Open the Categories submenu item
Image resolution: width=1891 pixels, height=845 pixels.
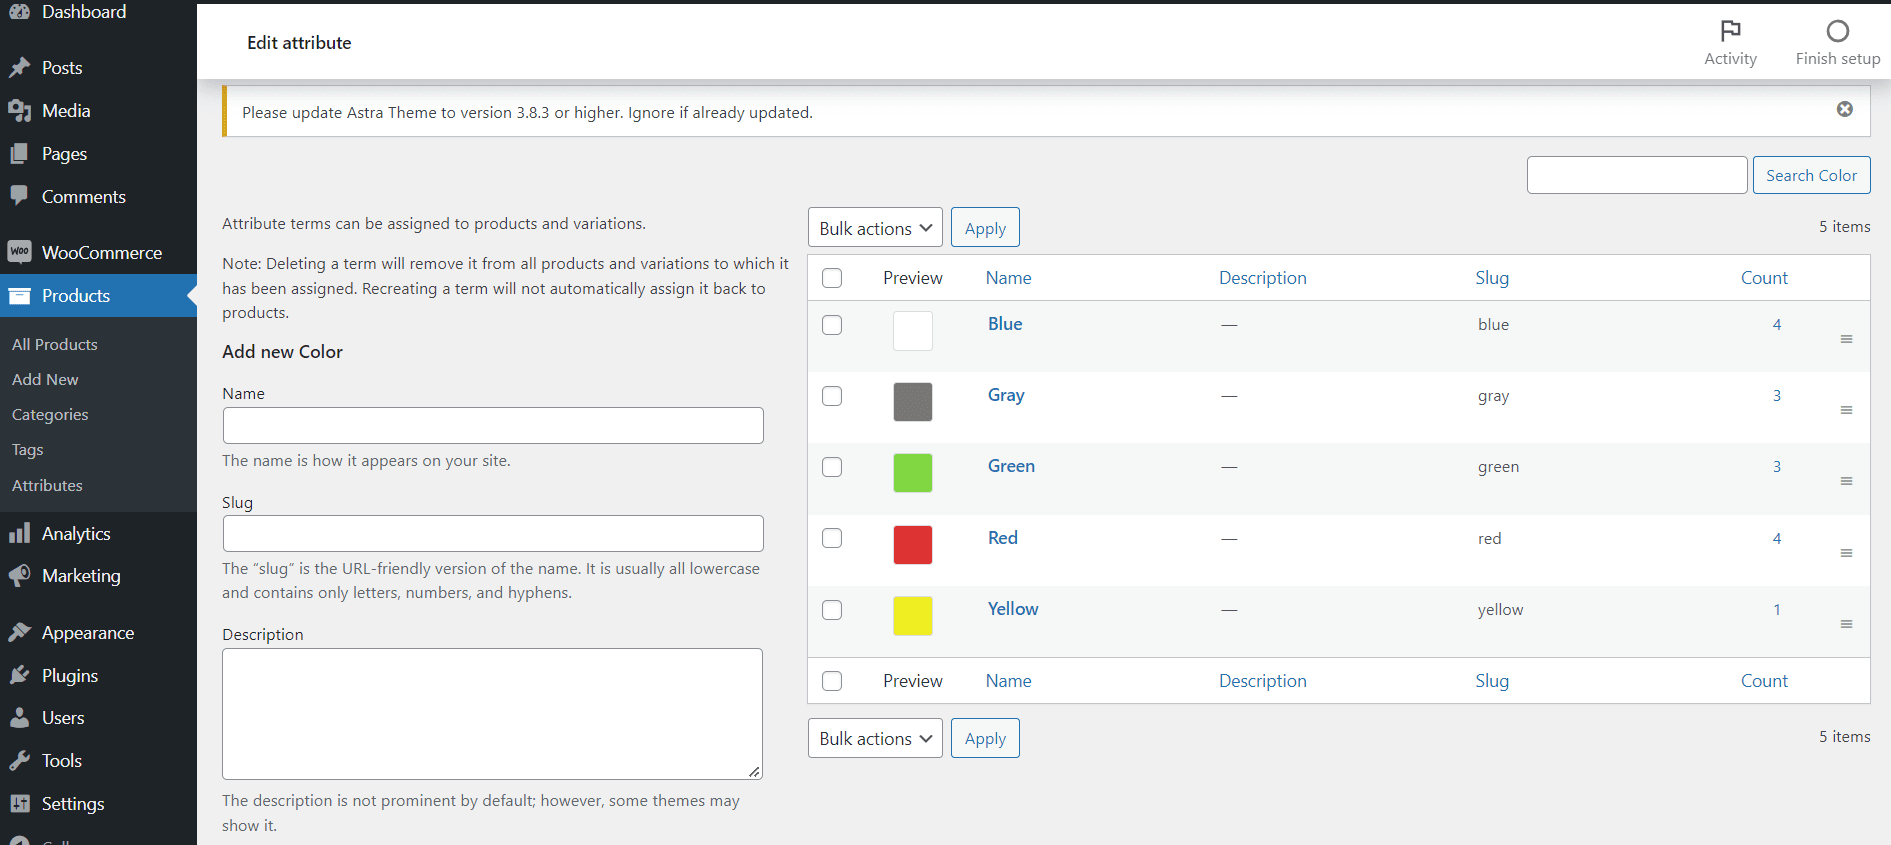[50, 414]
